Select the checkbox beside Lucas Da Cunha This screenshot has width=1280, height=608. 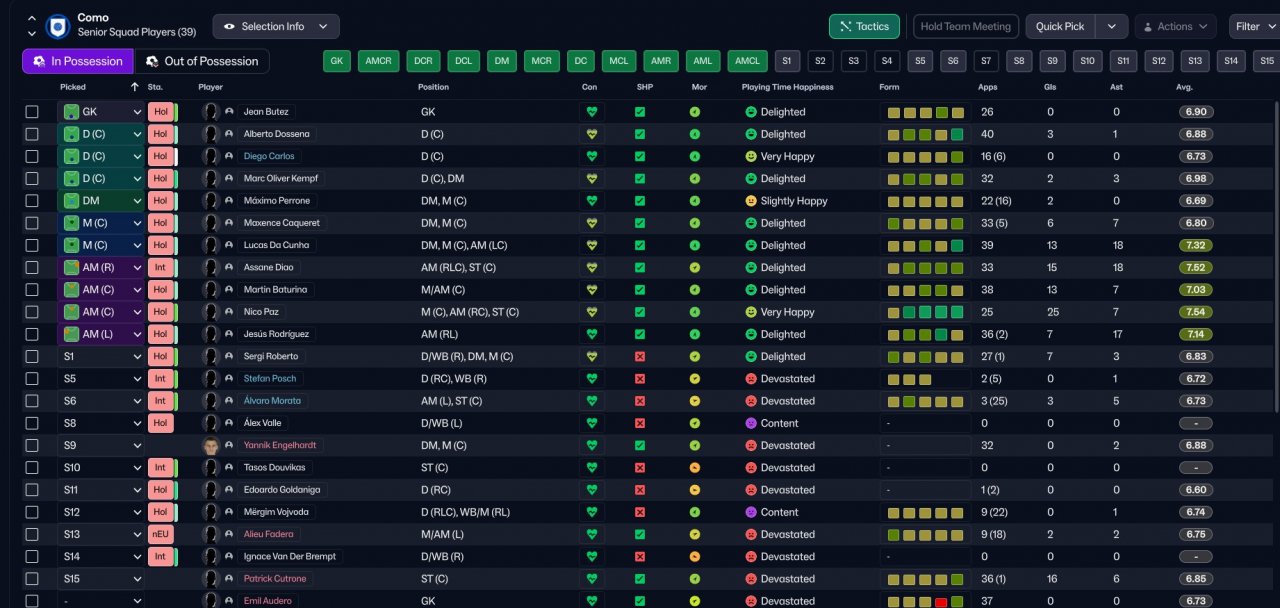click(32, 246)
